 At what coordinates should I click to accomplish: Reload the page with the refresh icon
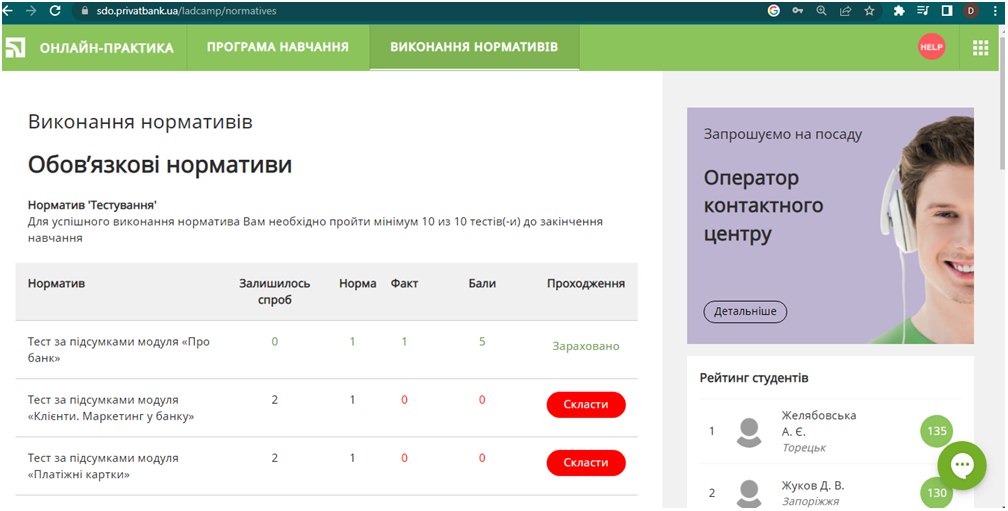(x=55, y=11)
